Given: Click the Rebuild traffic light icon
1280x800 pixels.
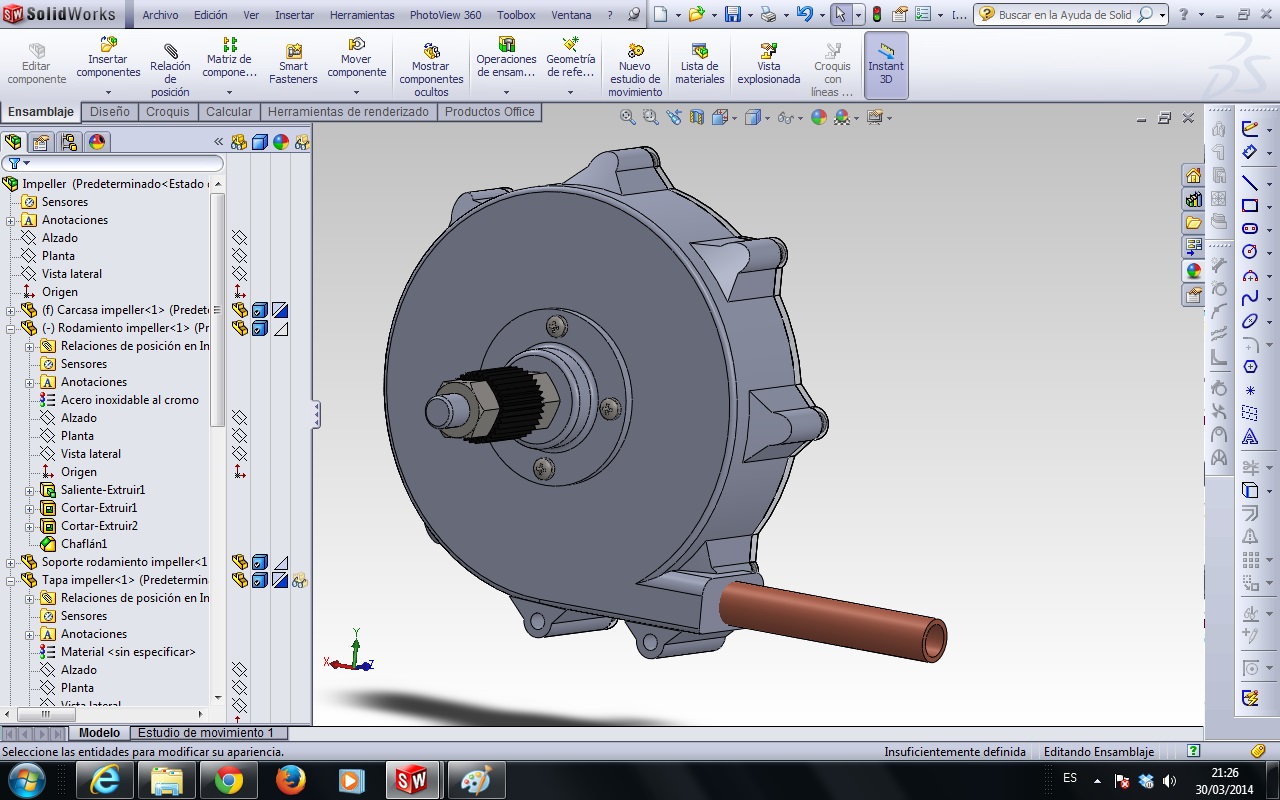Looking at the screenshot, I should [877, 14].
